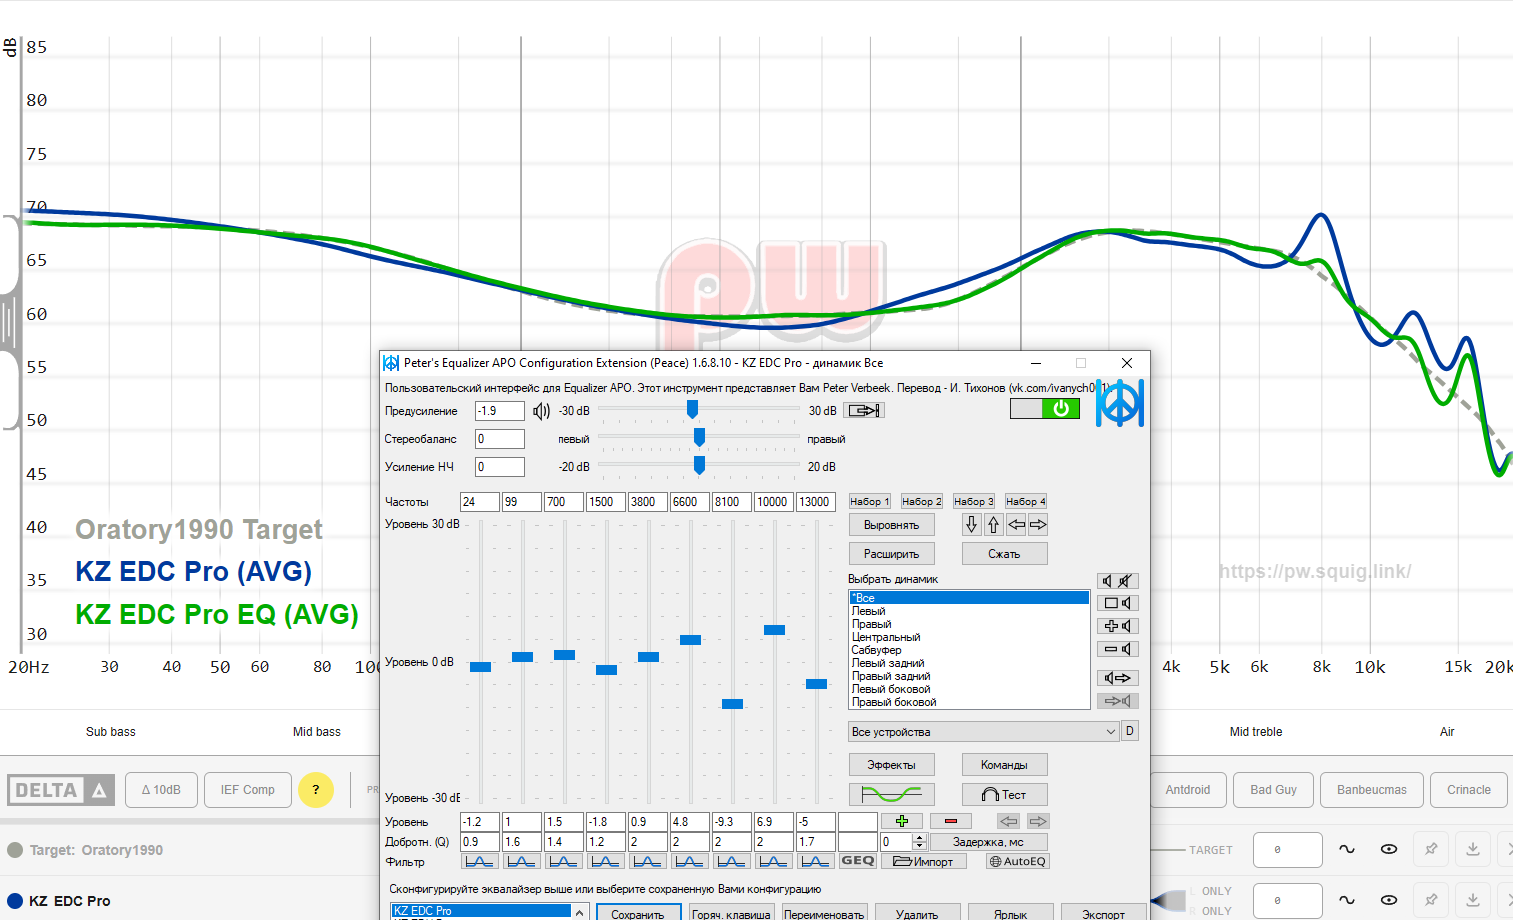This screenshot has width=1513, height=920.
Task: Increase delay value with stepper up arrow
Action: tap(919, 837)
